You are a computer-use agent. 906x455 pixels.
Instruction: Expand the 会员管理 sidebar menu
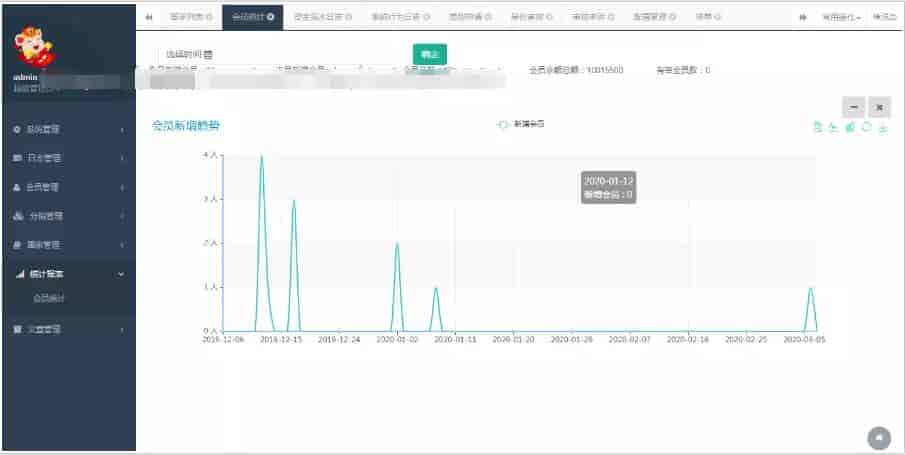tap(67, 187)
